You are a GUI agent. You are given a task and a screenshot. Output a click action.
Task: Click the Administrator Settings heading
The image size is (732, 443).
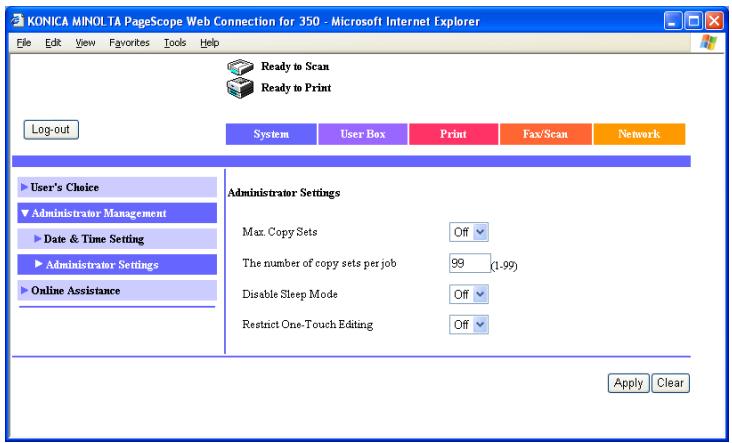click(x=284, y=193)
